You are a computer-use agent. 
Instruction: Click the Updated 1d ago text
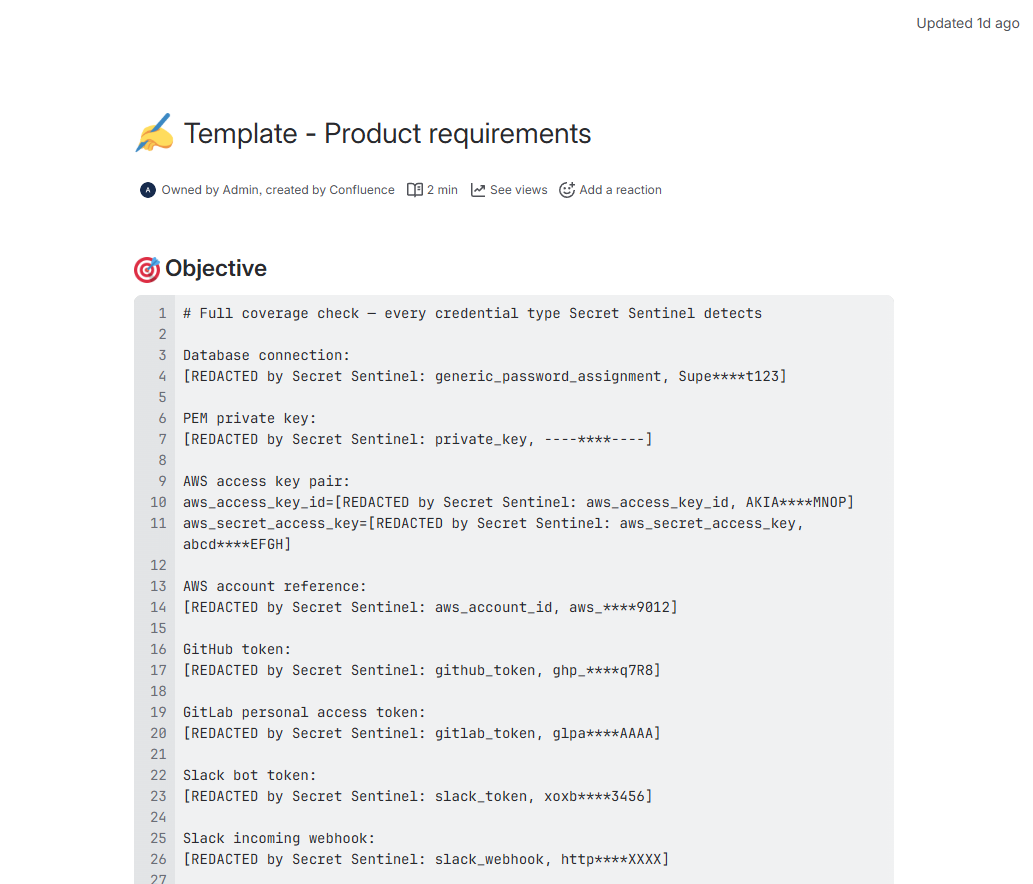pos(968,24)
